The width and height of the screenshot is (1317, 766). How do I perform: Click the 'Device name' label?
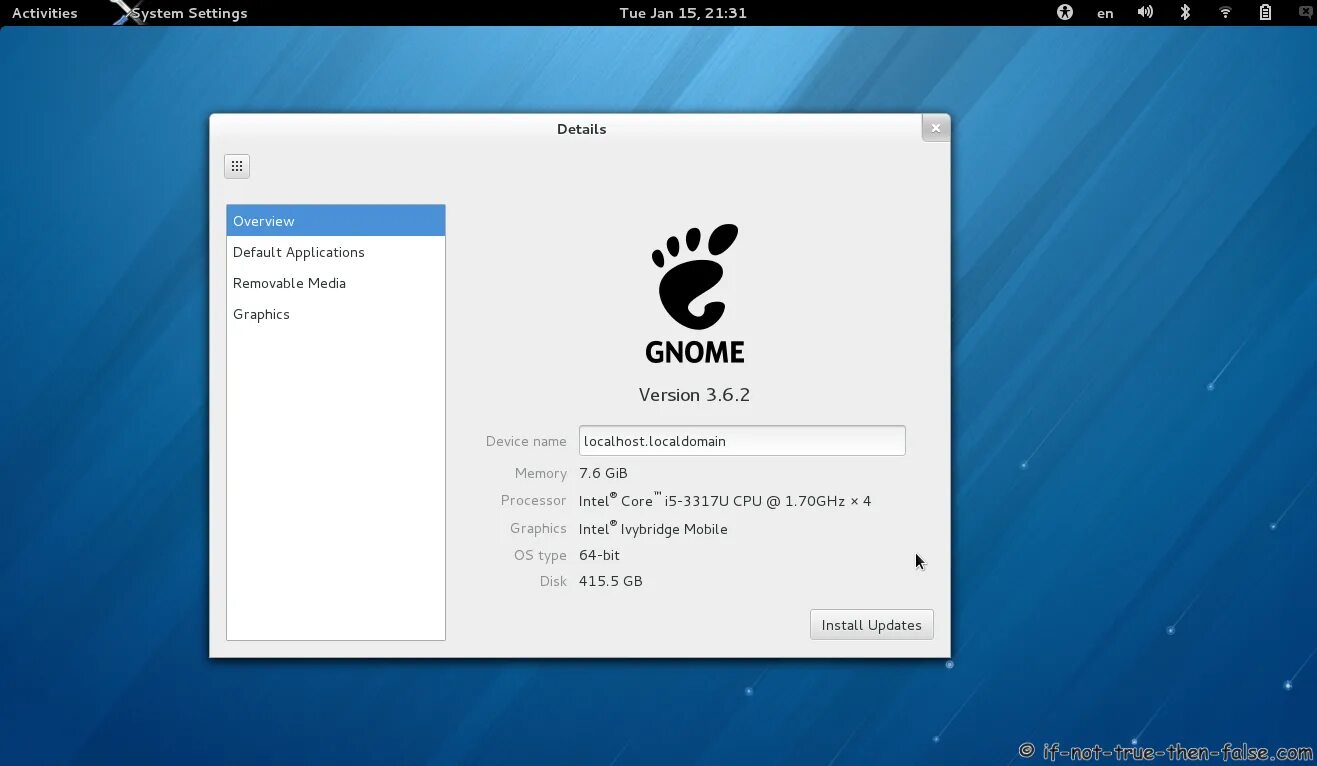coord(526,441)
